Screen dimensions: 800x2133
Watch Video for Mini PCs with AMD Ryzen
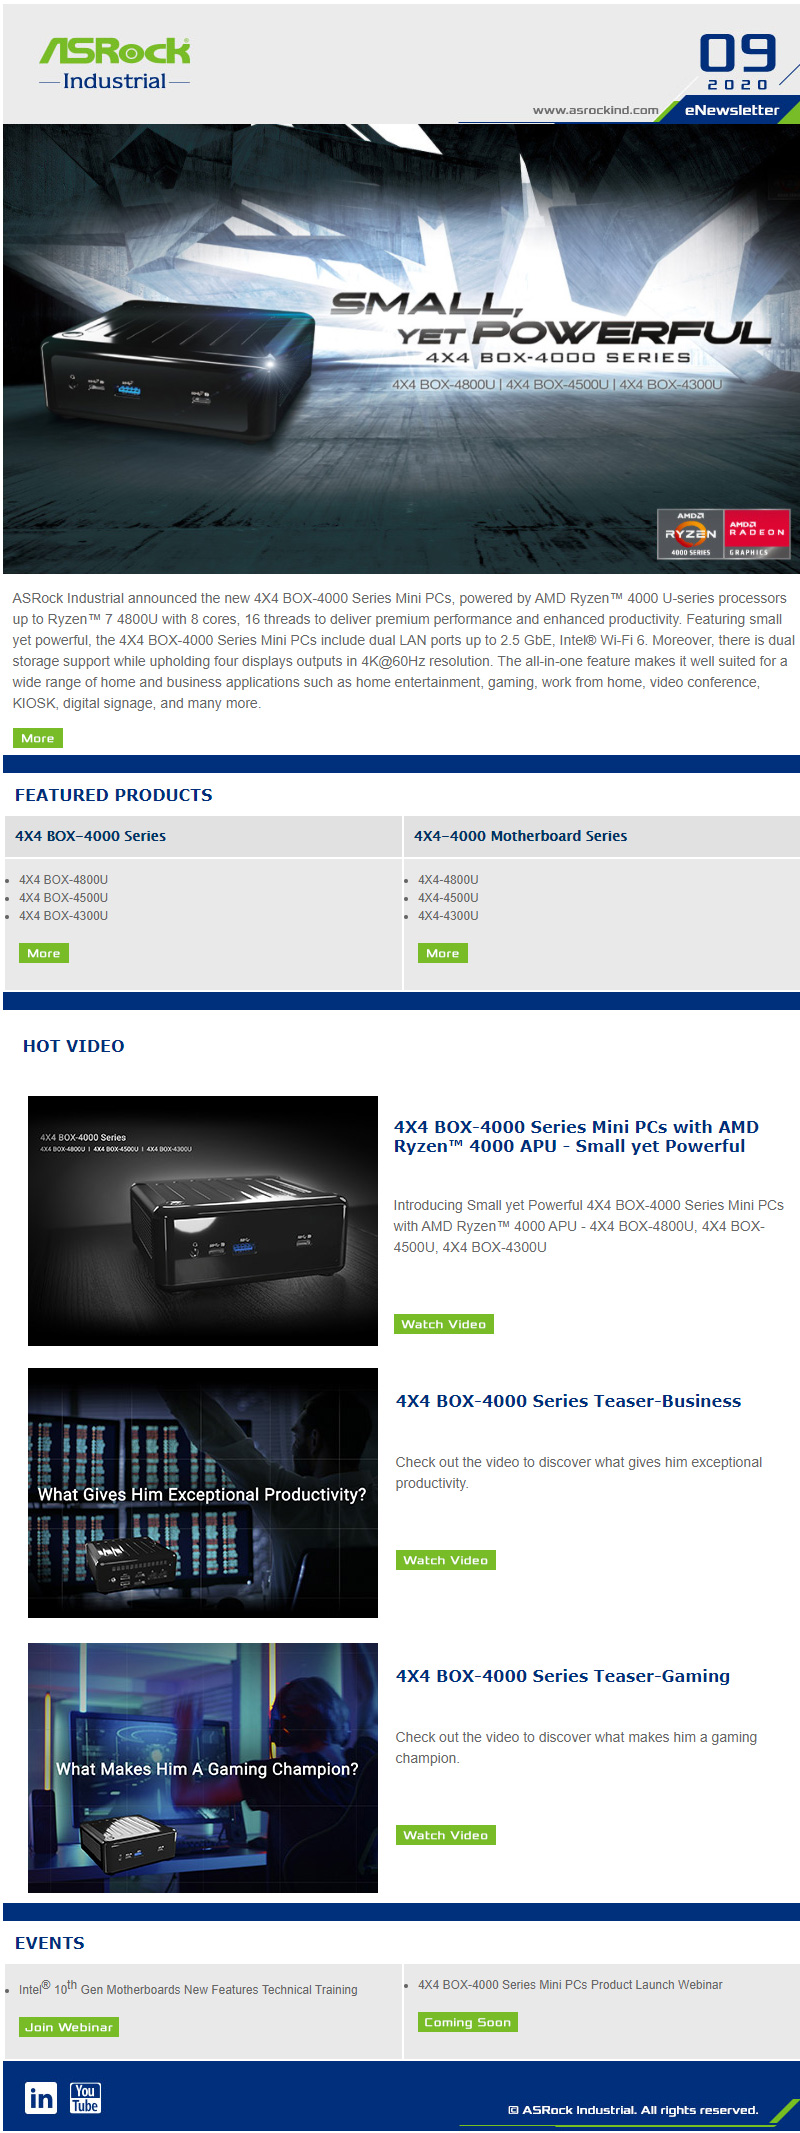[x=443, y=1324]
